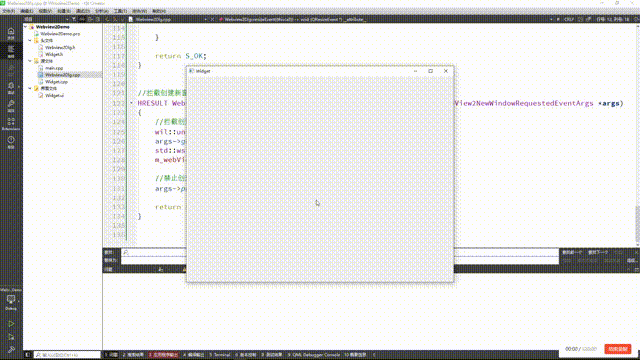The width and height of the screenshot is (640, 360).
Task: Switch to 1 问题 output pane
Action: tap(111, 355)
